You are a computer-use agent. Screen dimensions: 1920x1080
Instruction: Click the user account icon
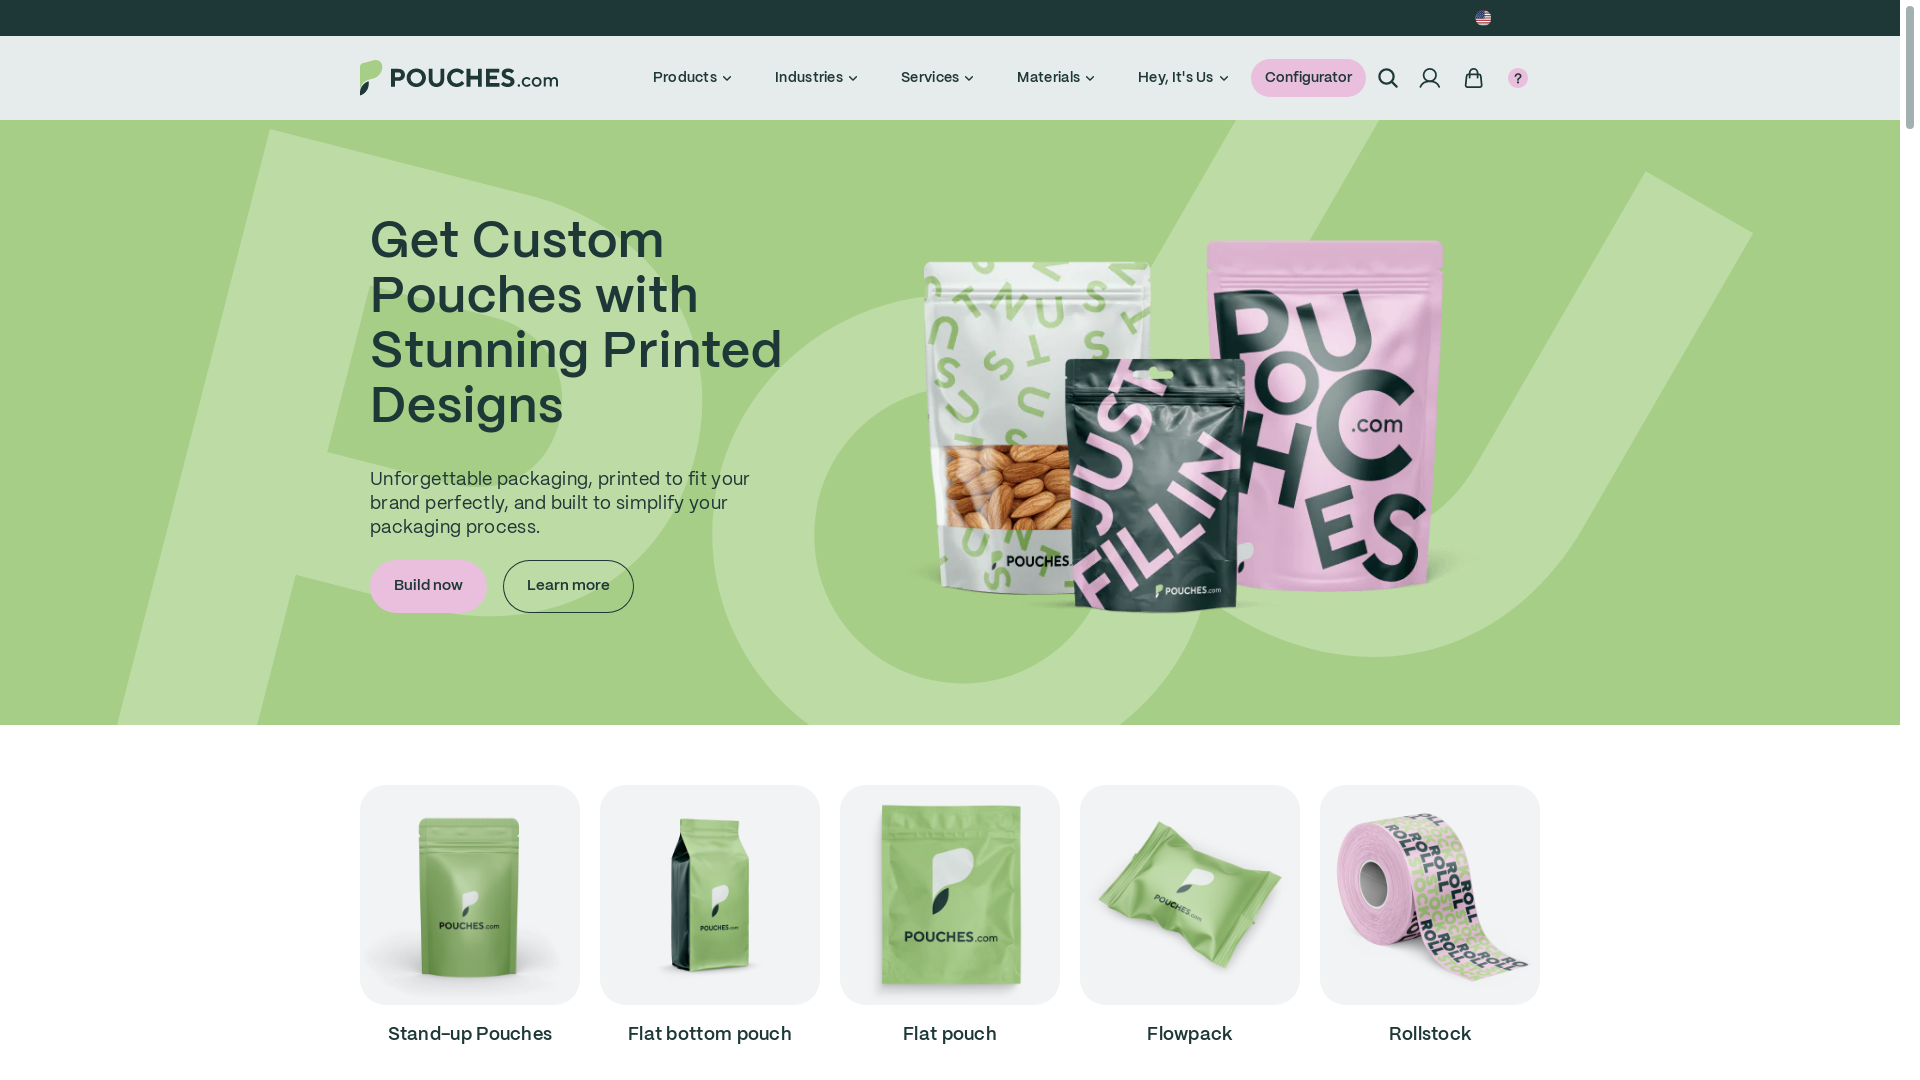point(1429,78)
